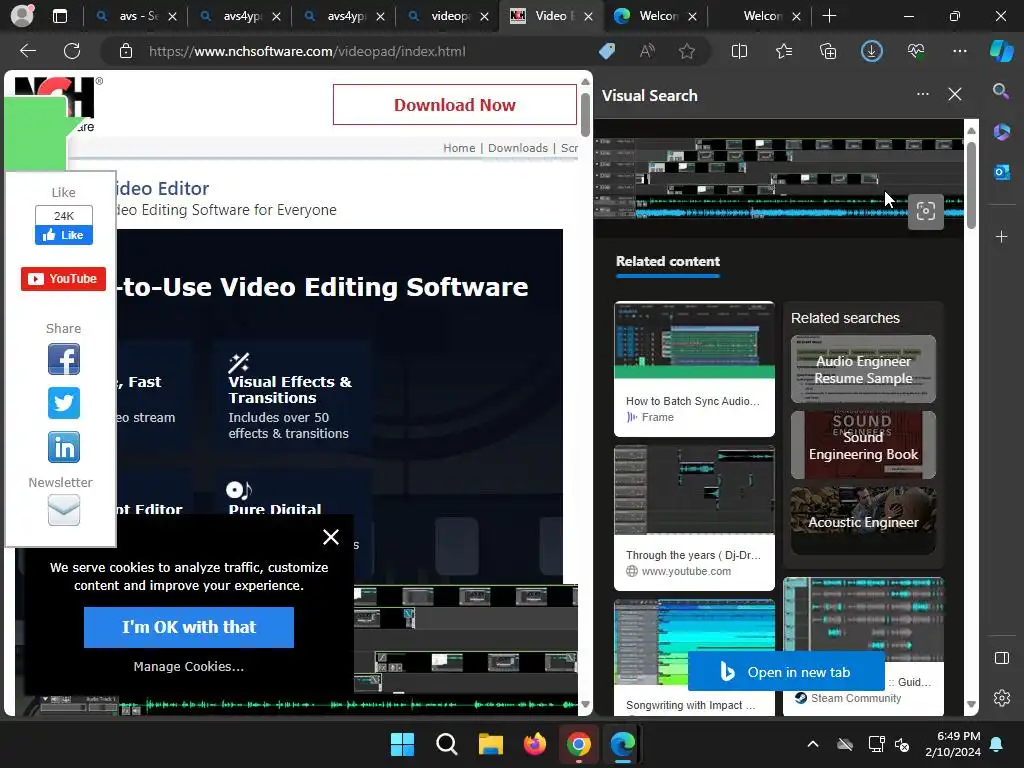Click Visual Search panel scrollbar thumb
The image size is (1024, 768).
[971, 185]
